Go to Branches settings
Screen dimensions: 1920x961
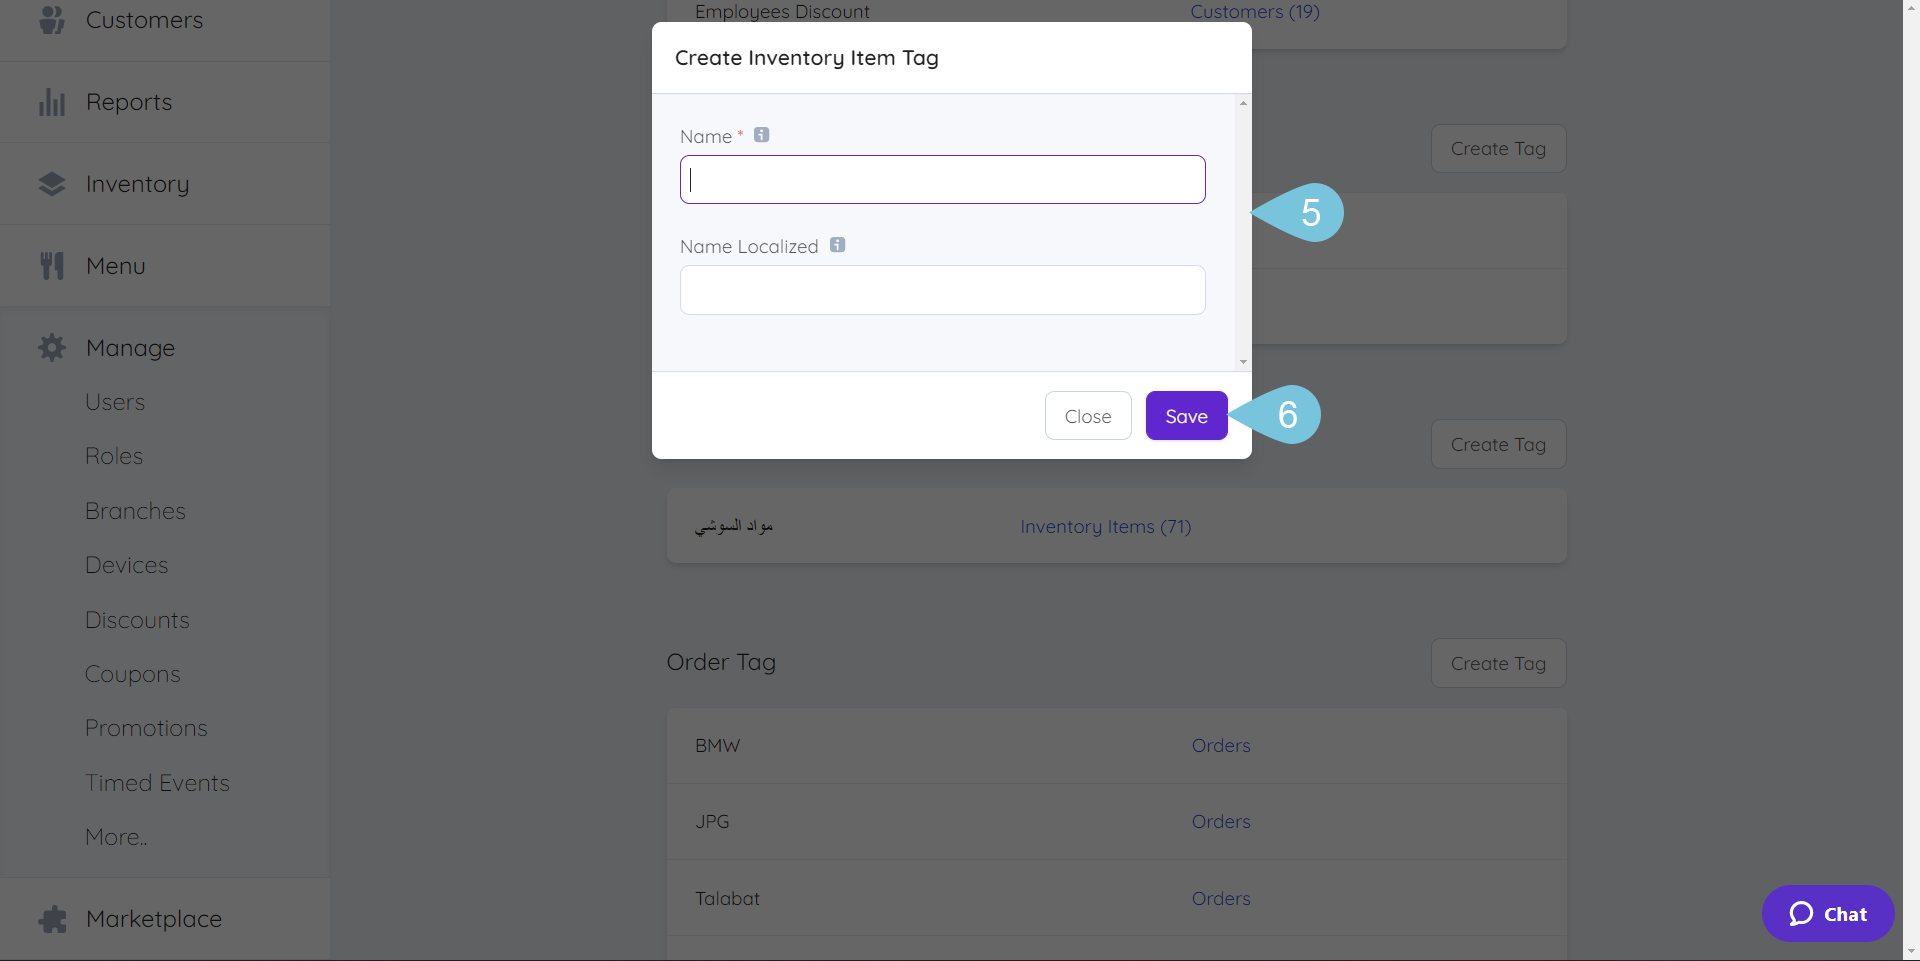click(135, 510)
